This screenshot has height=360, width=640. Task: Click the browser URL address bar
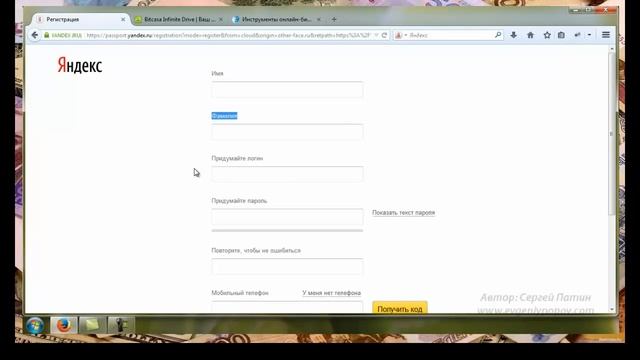click(229, 36)
